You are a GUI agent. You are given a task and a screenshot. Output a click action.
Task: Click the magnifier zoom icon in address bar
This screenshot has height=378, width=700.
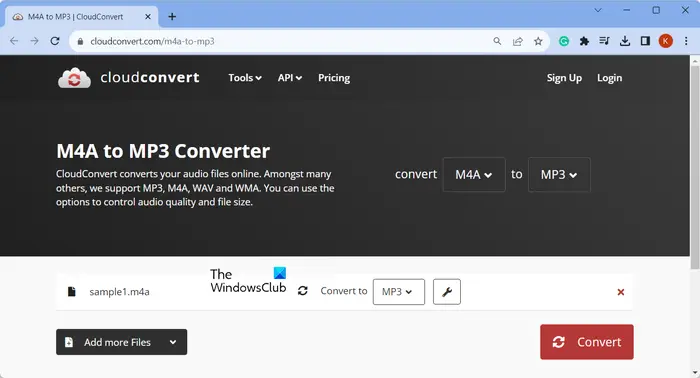point(497,41)
